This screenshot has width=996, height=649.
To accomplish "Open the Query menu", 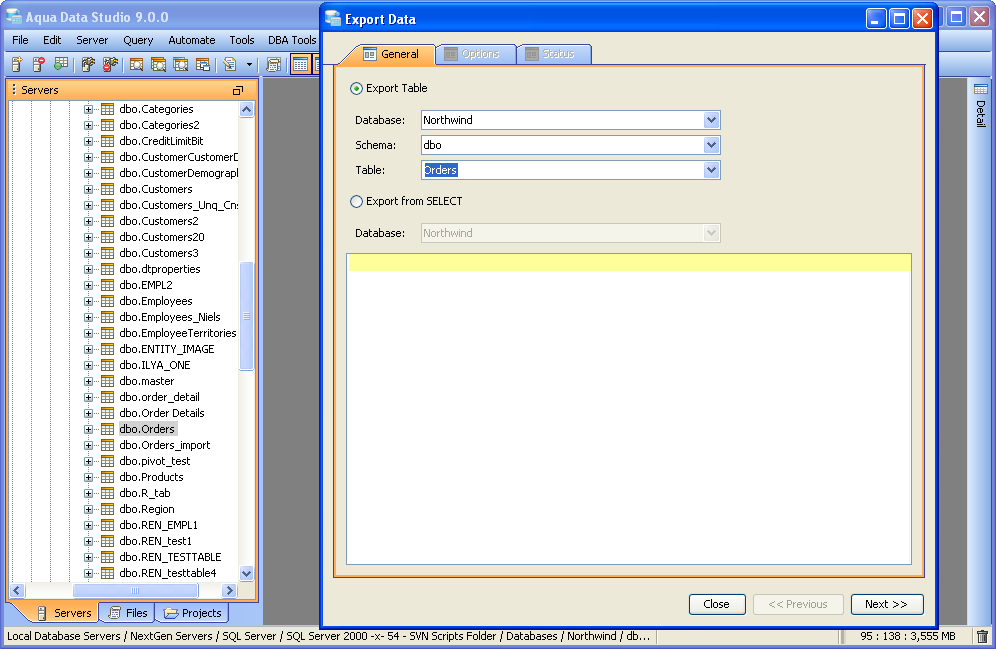I will pyautogui.click(x=138, y=40).
